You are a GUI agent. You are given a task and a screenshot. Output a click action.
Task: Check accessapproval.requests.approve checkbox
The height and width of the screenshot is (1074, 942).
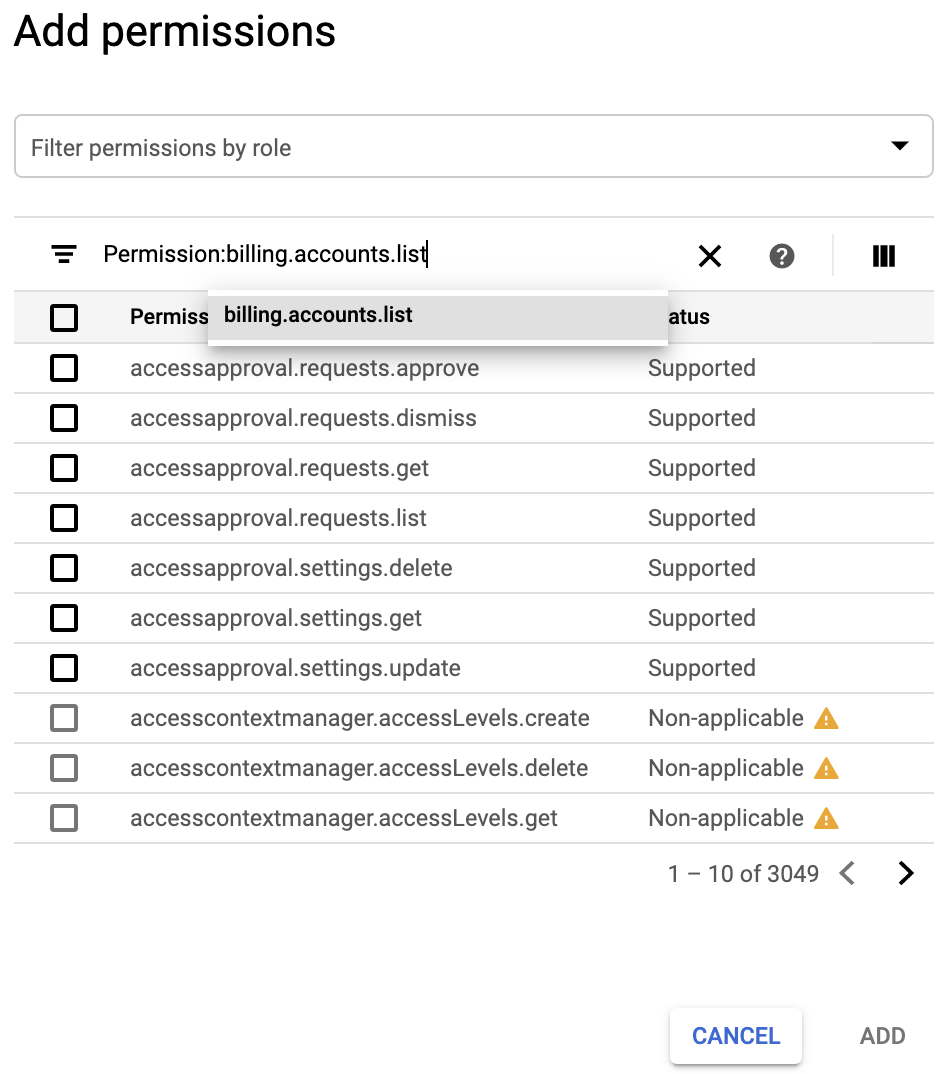[64, 368]
